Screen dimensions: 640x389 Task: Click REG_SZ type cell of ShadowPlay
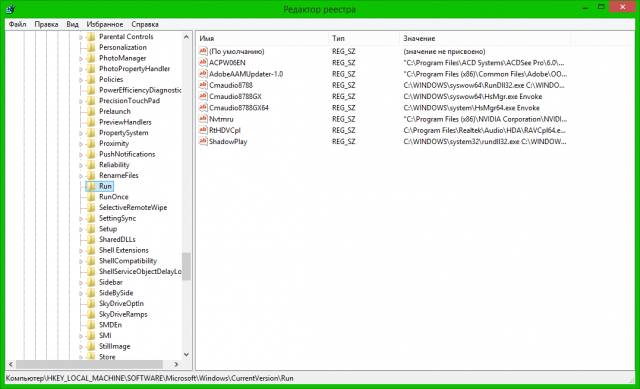pyautogui.click(x=344, y=141)
